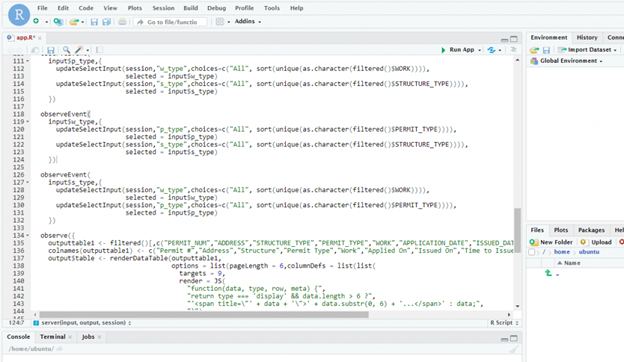Show app.R in new window icon

[35, 50]
